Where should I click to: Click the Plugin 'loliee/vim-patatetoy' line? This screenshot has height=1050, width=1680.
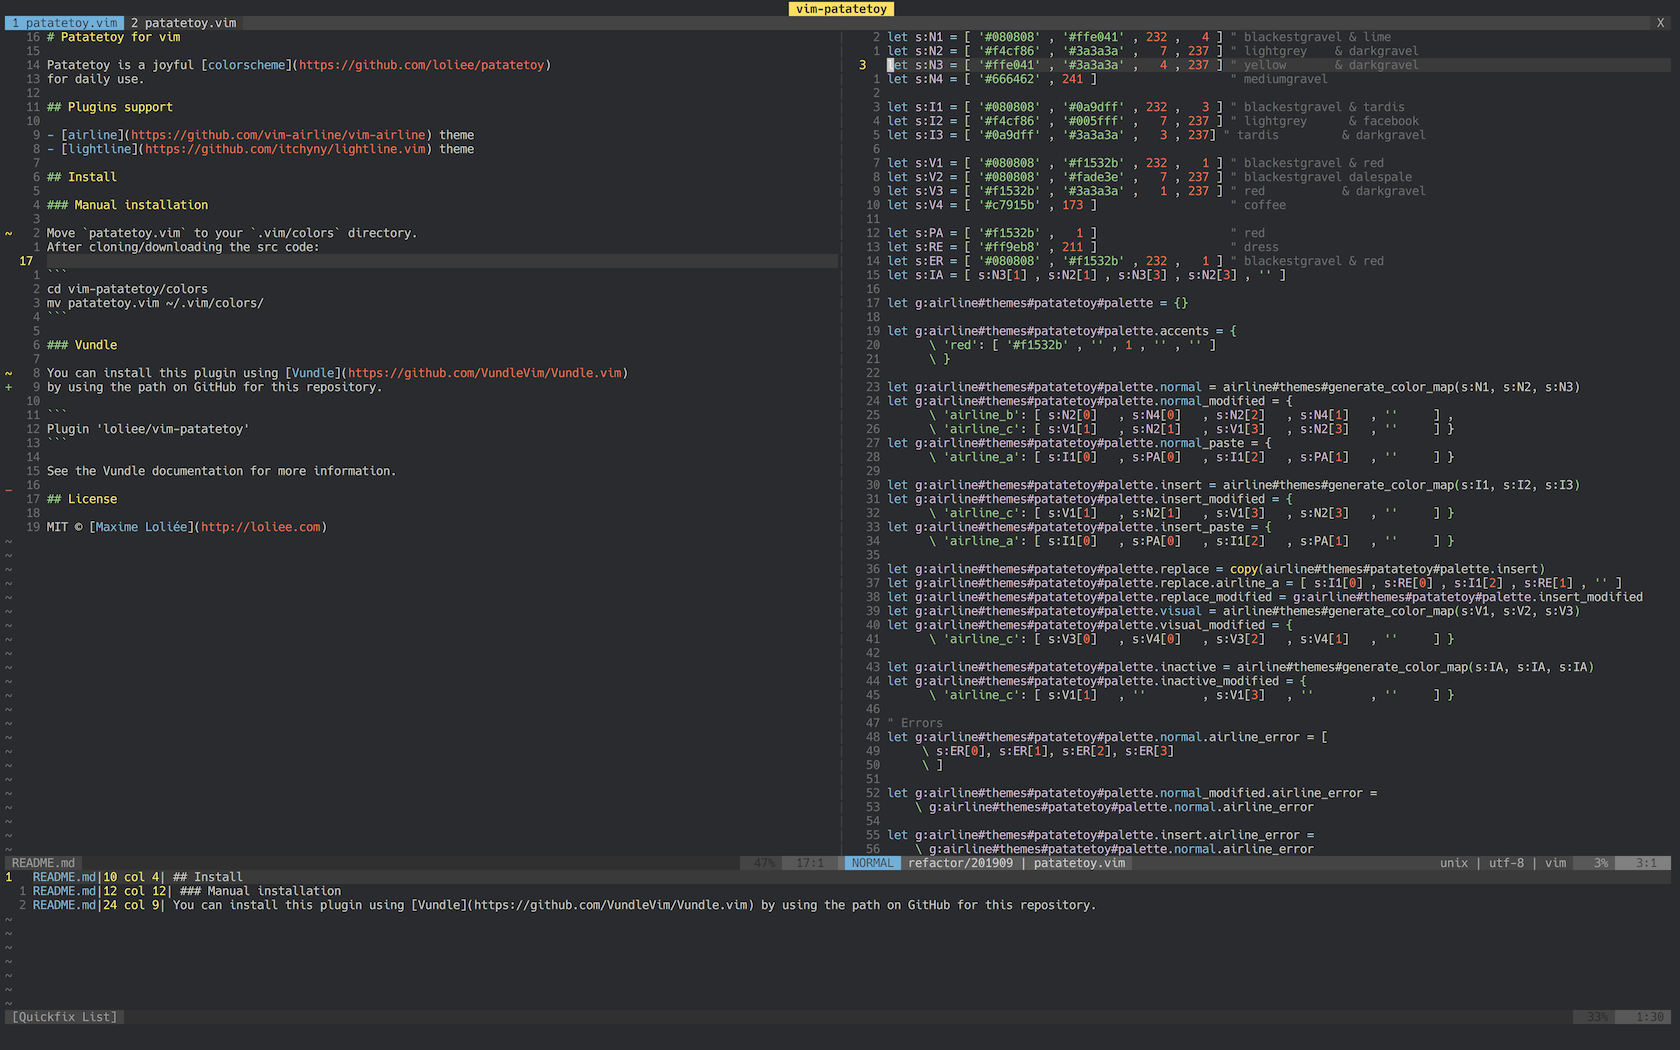coord(149,429)
